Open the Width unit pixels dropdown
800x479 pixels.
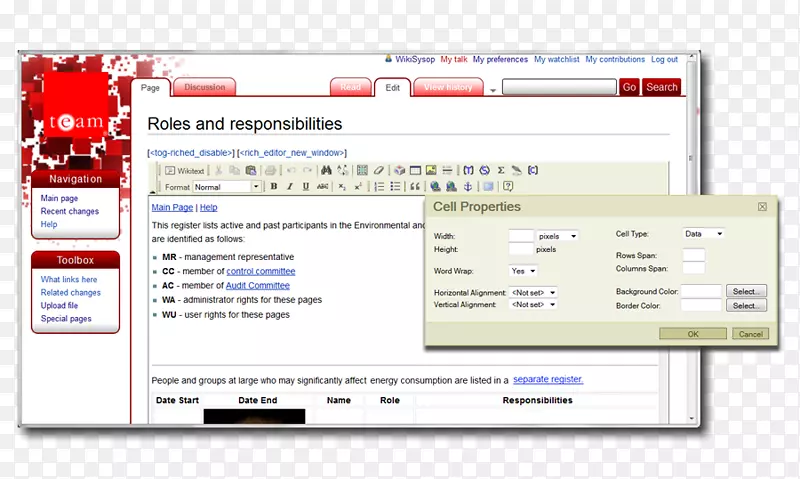tap(557, 236)
